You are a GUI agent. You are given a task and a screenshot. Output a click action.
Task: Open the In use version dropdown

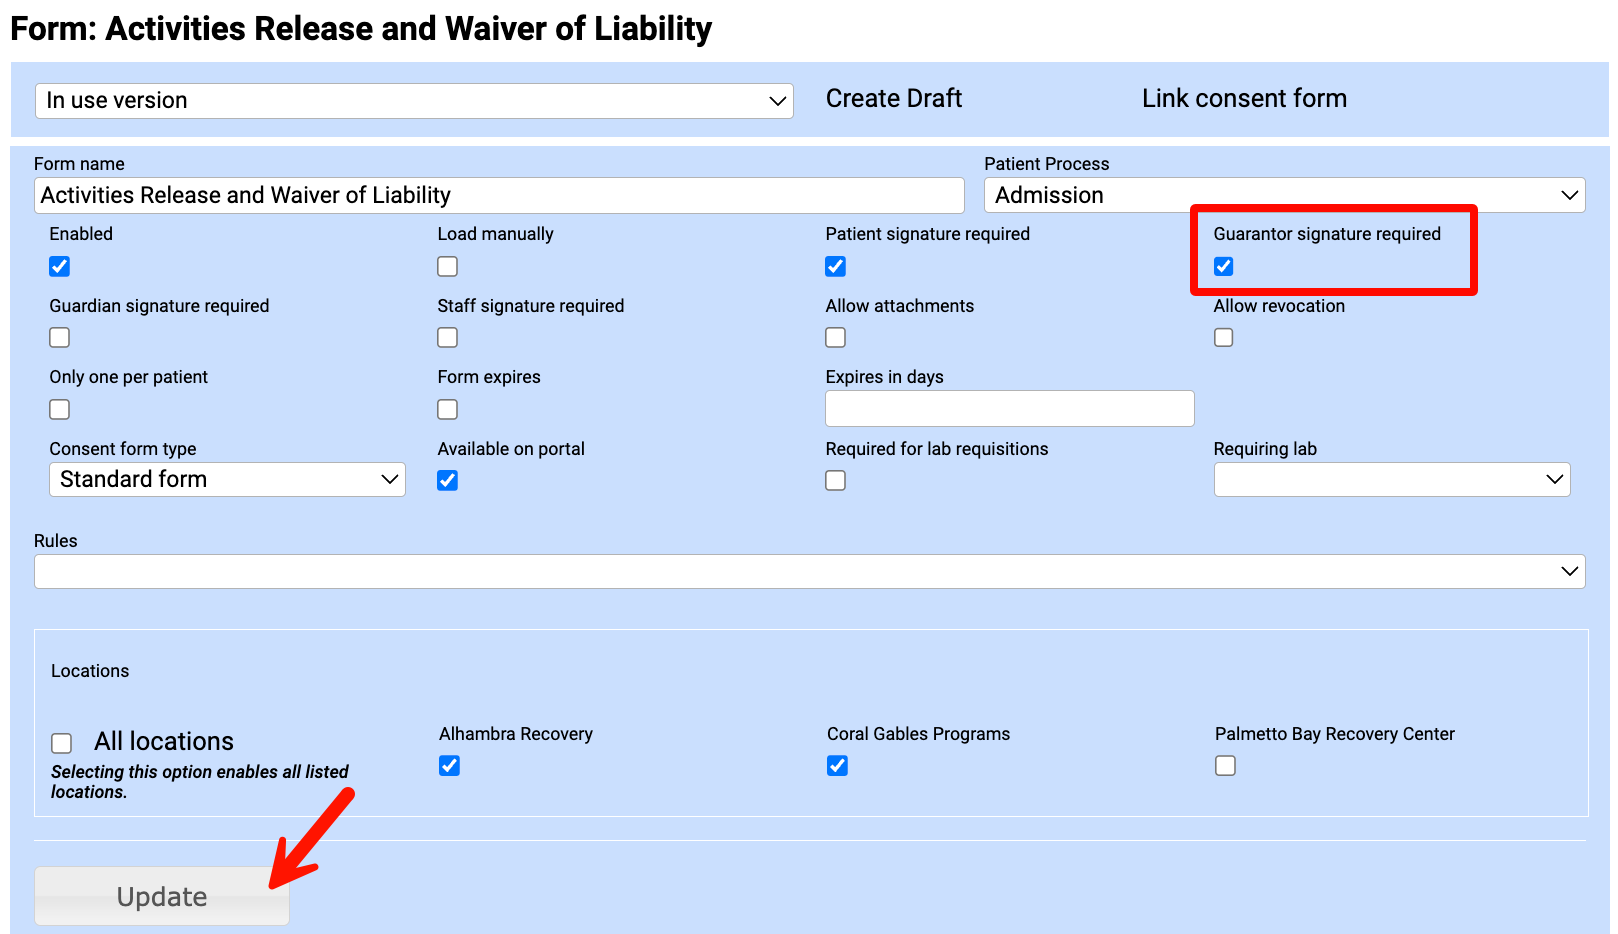click(x=414, y=101)
